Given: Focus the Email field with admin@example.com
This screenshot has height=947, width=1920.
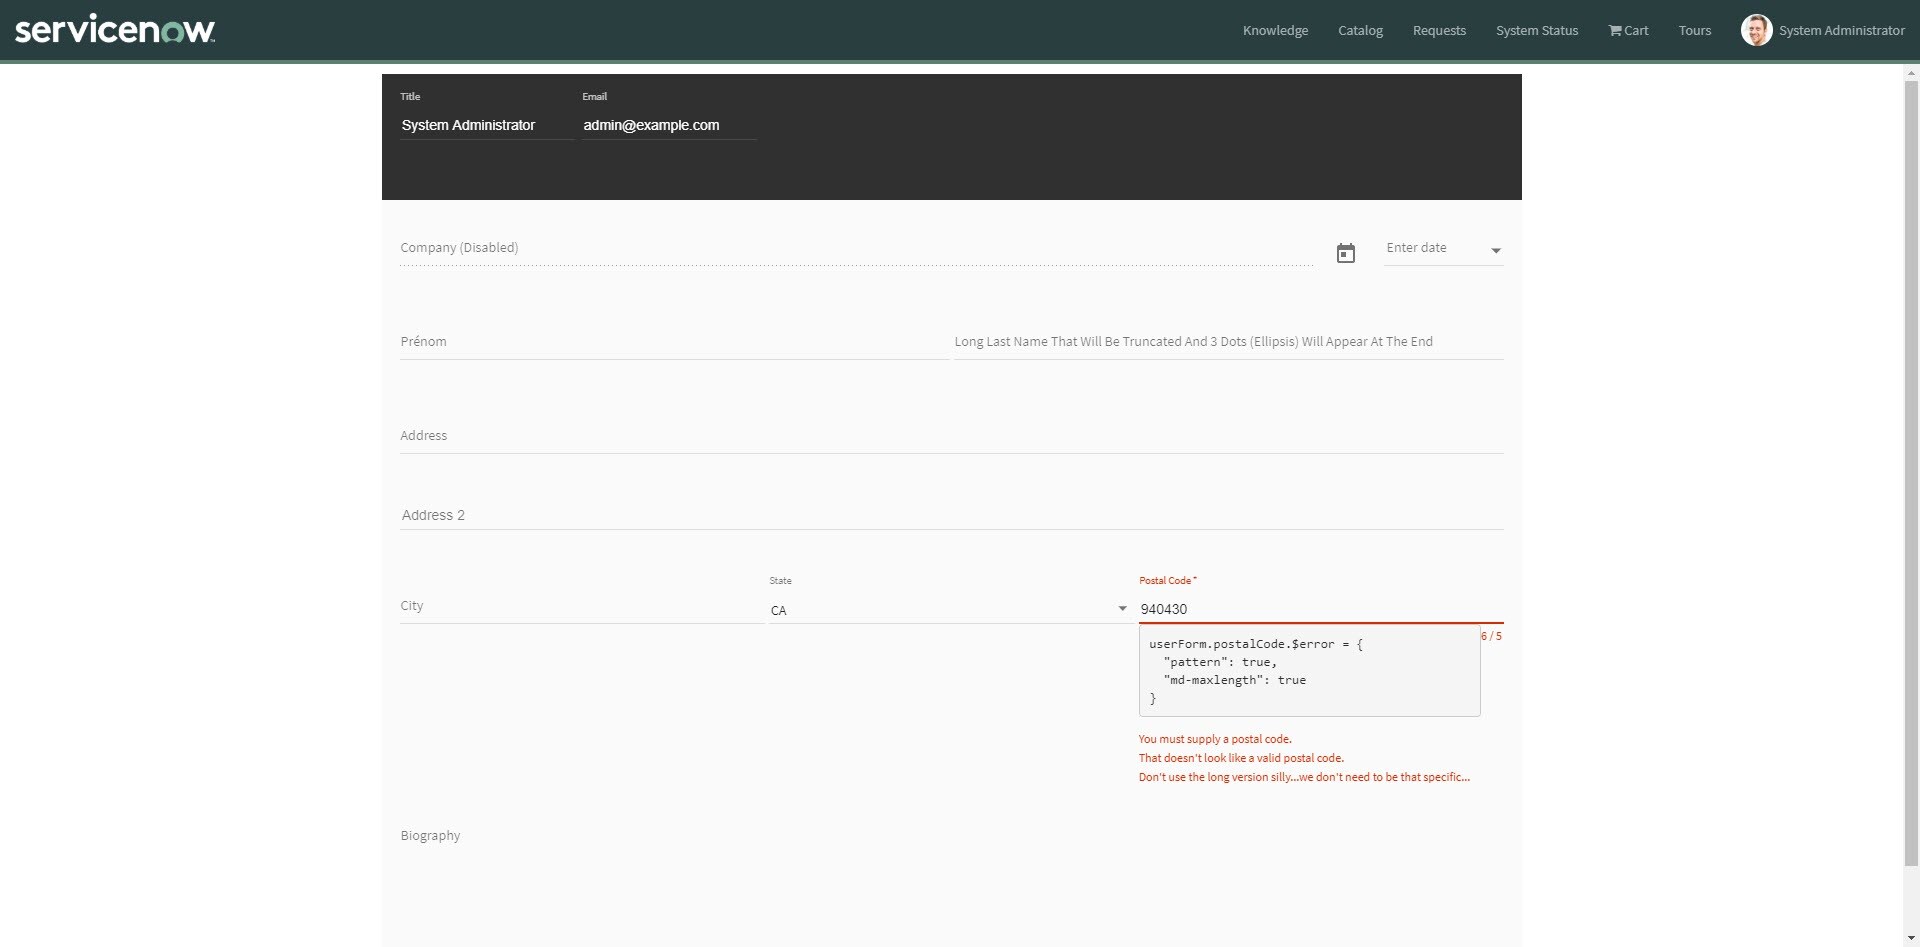Looking at the screenshot, I should coord(668,125).
